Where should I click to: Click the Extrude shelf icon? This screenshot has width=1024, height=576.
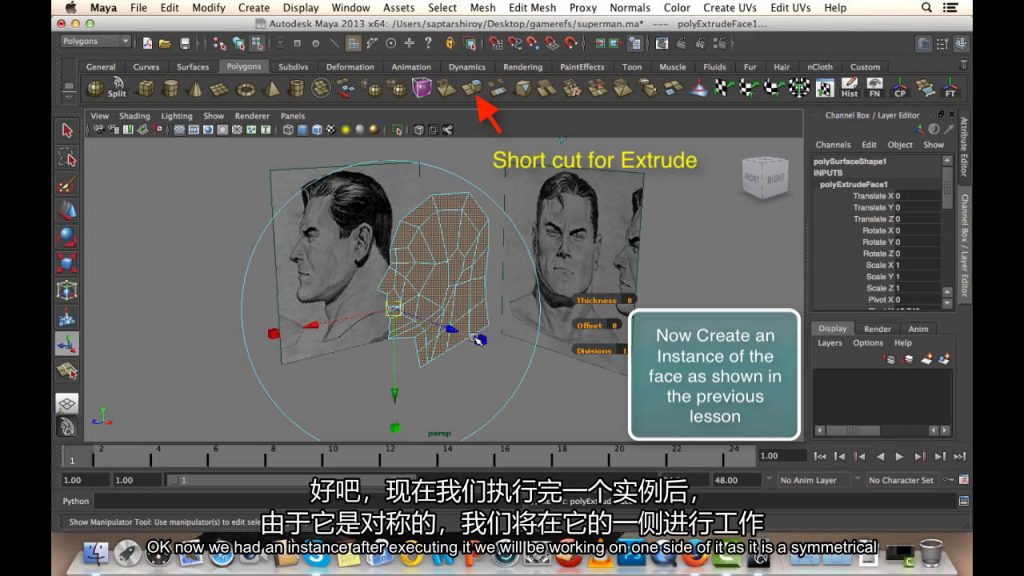coord(472,88)
